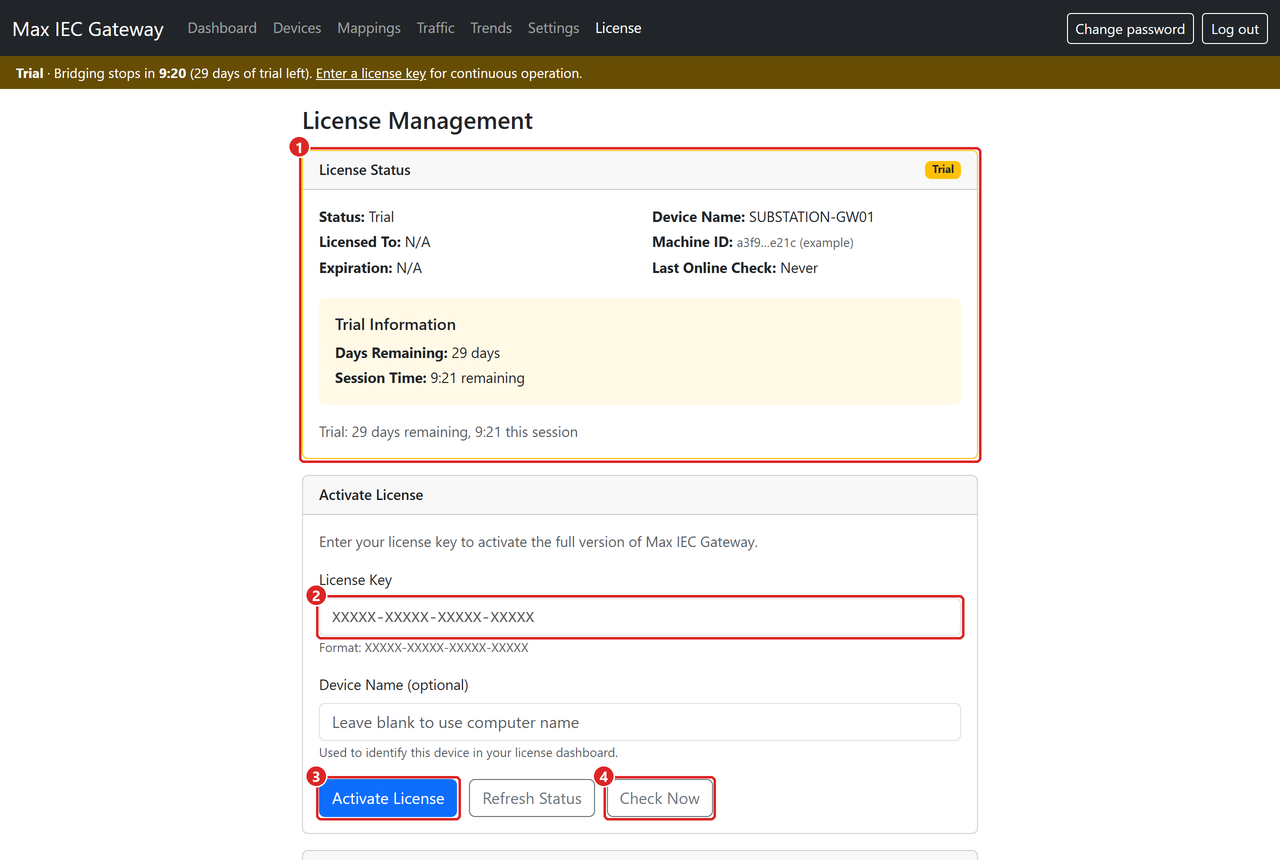1280x860 pixels.
Task: Click the 'Trial: 29 days remaining' summary line
Action: (x=448, y=432)
